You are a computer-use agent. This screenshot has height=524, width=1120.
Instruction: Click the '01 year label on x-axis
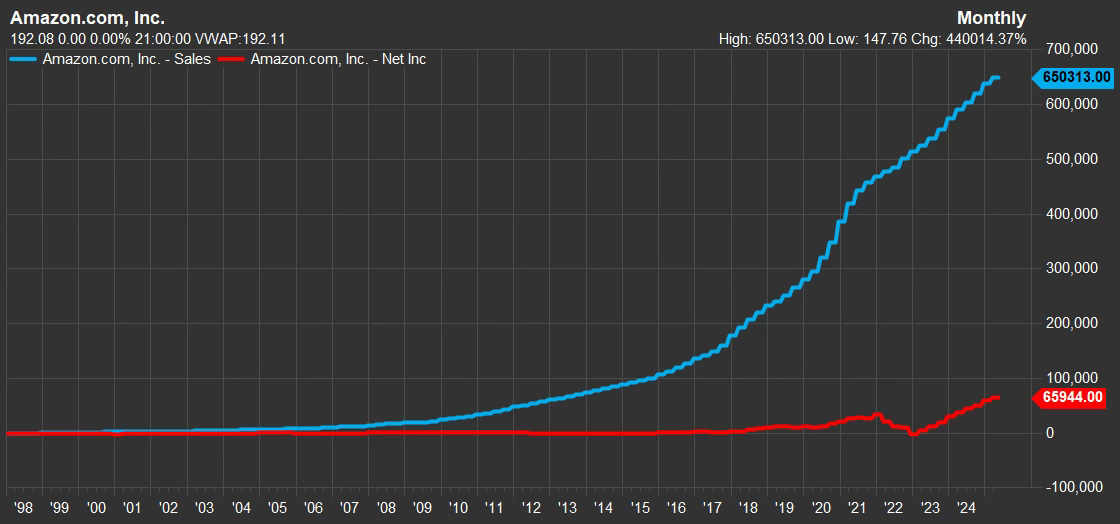[132, 509]
